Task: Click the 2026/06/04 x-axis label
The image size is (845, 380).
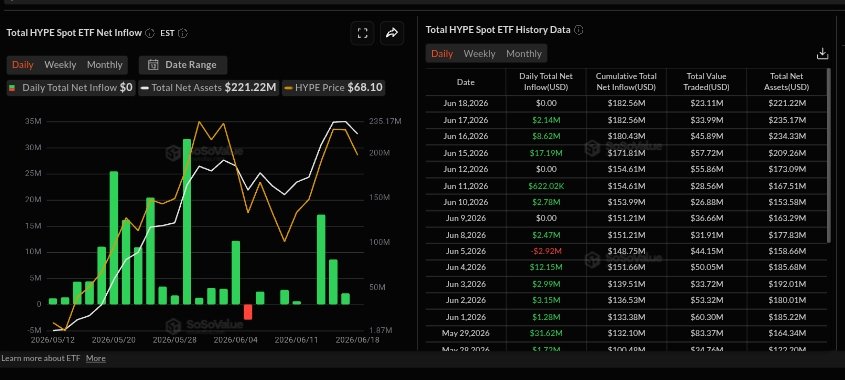Action: 235,340
